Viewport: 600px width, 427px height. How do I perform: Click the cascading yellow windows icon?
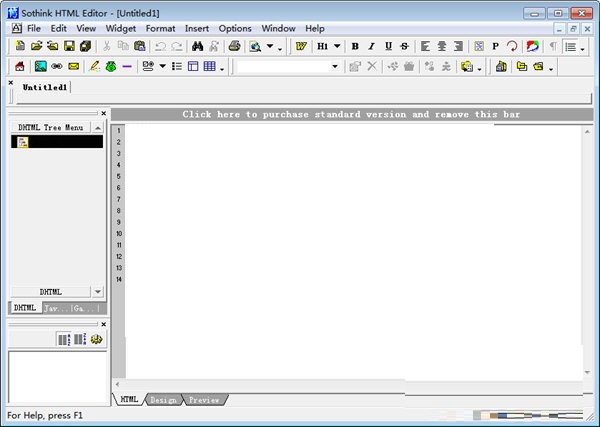point(522,67)
